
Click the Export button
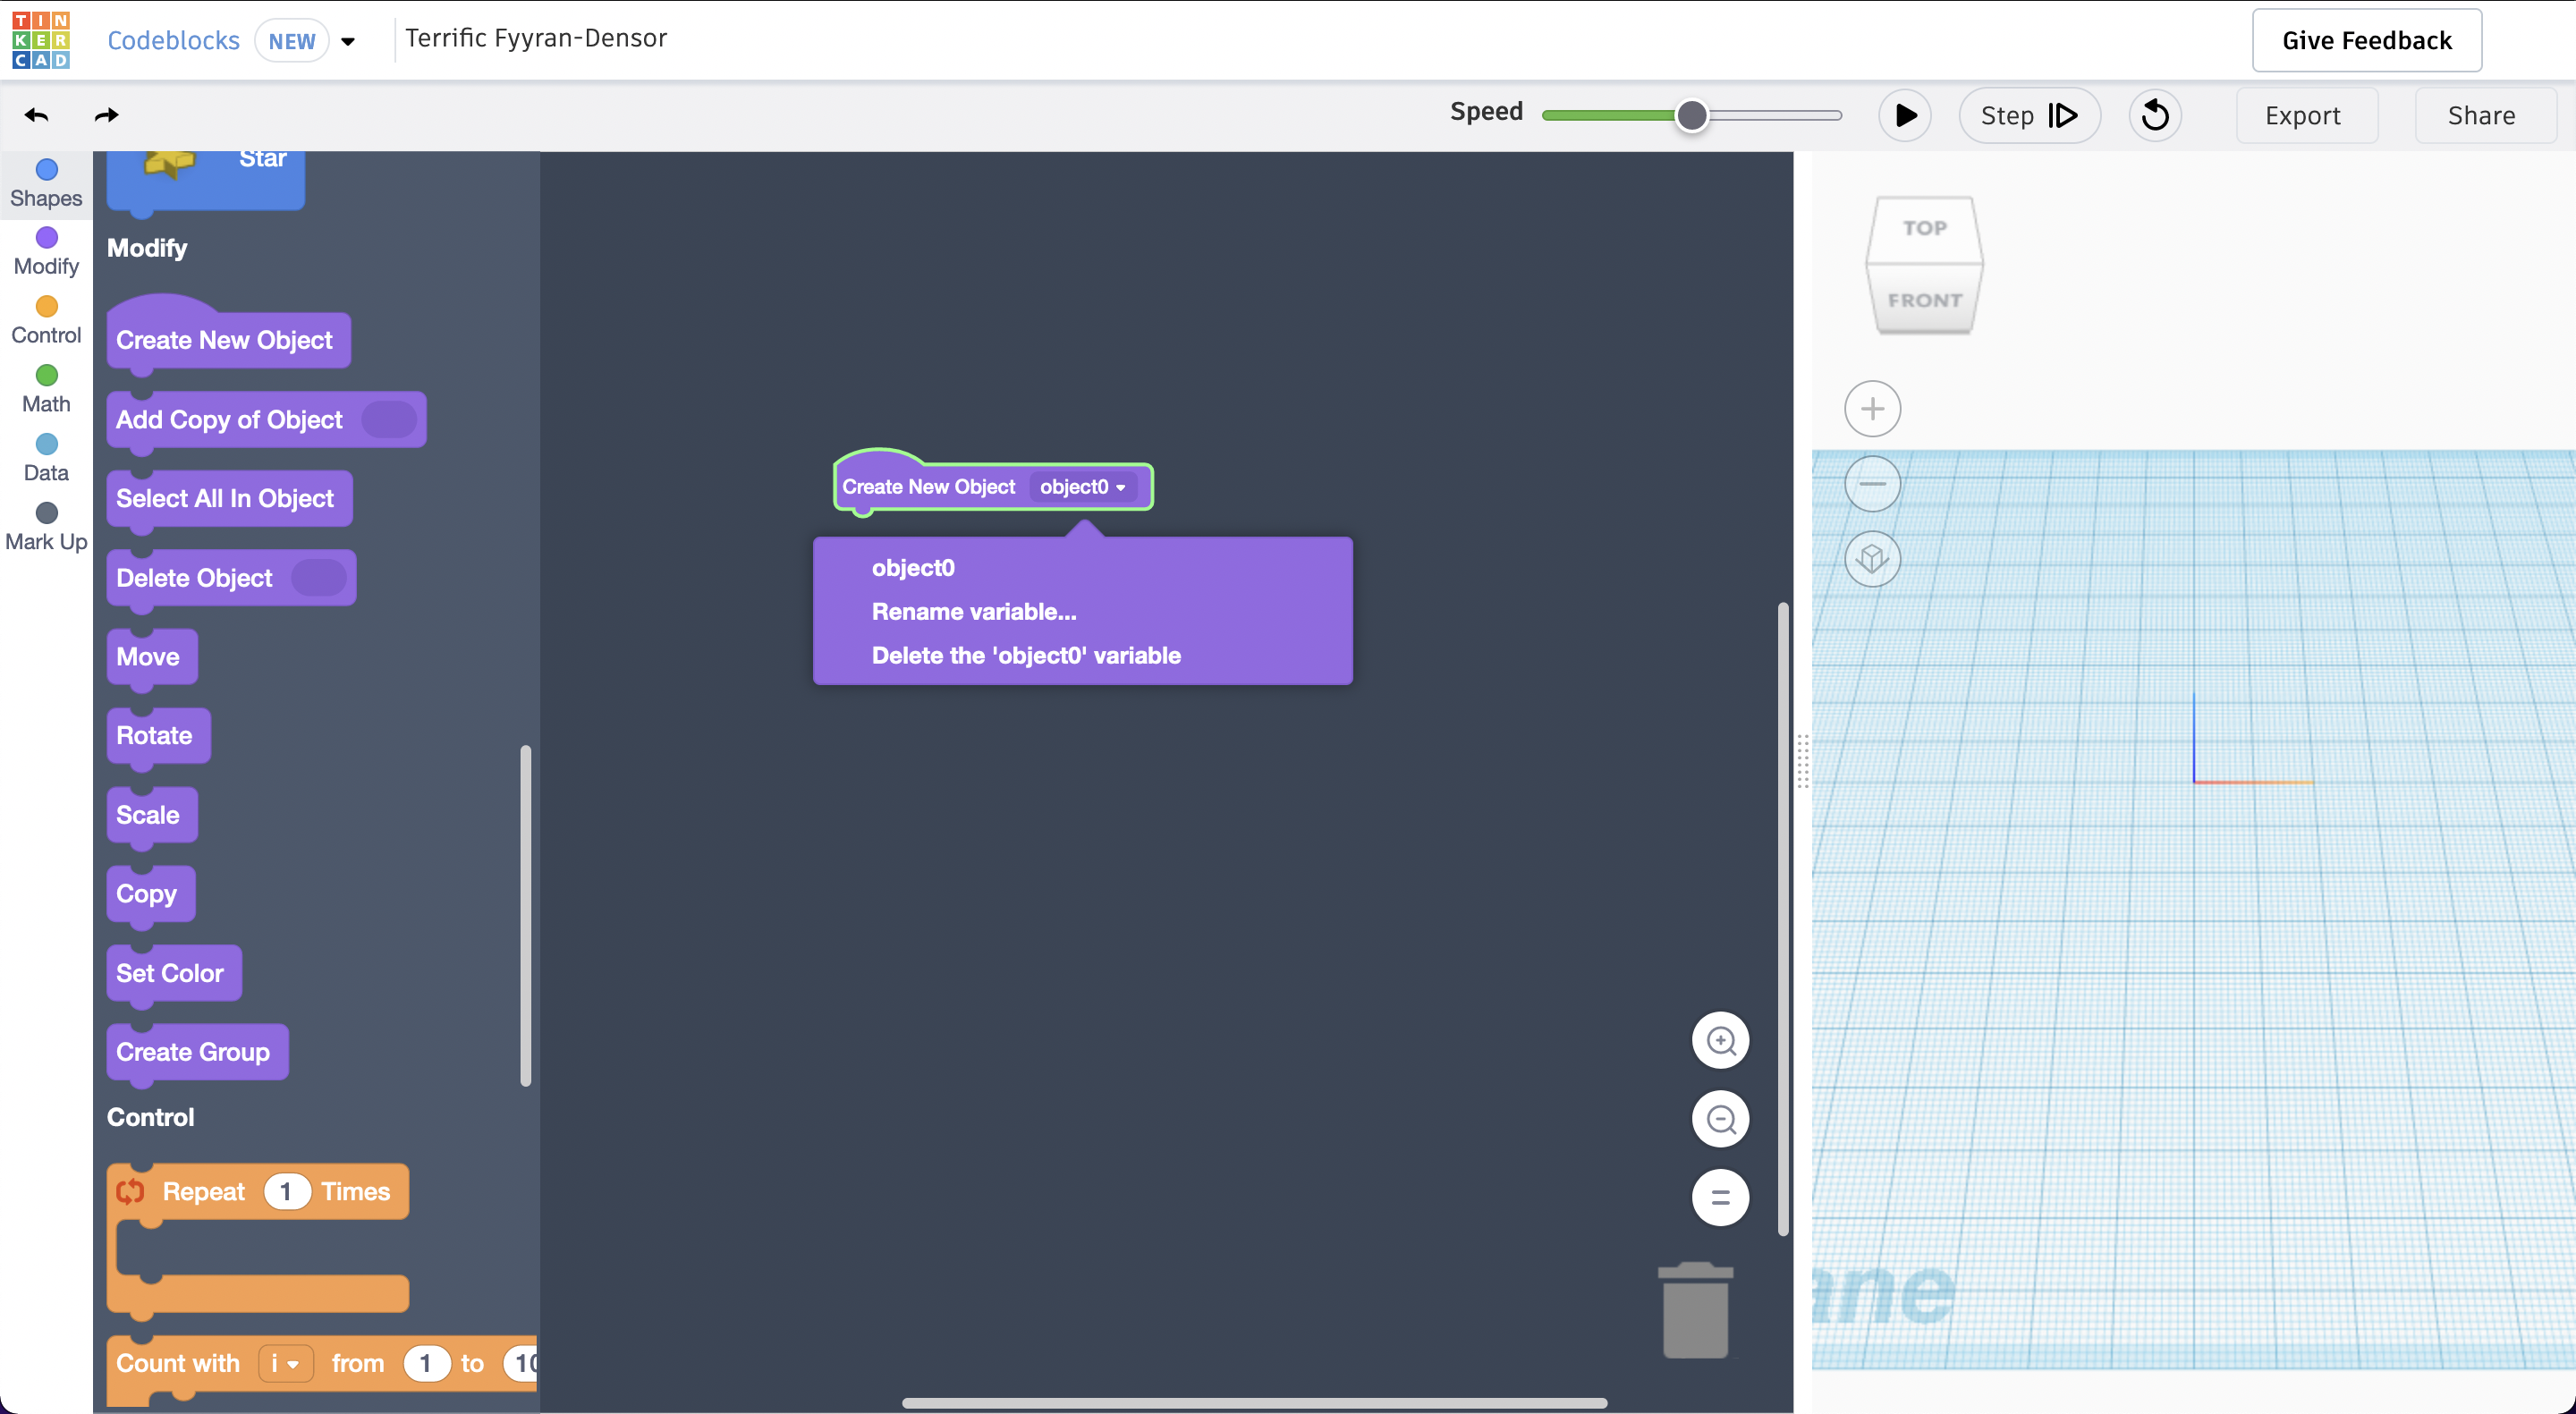[2301, 115]
